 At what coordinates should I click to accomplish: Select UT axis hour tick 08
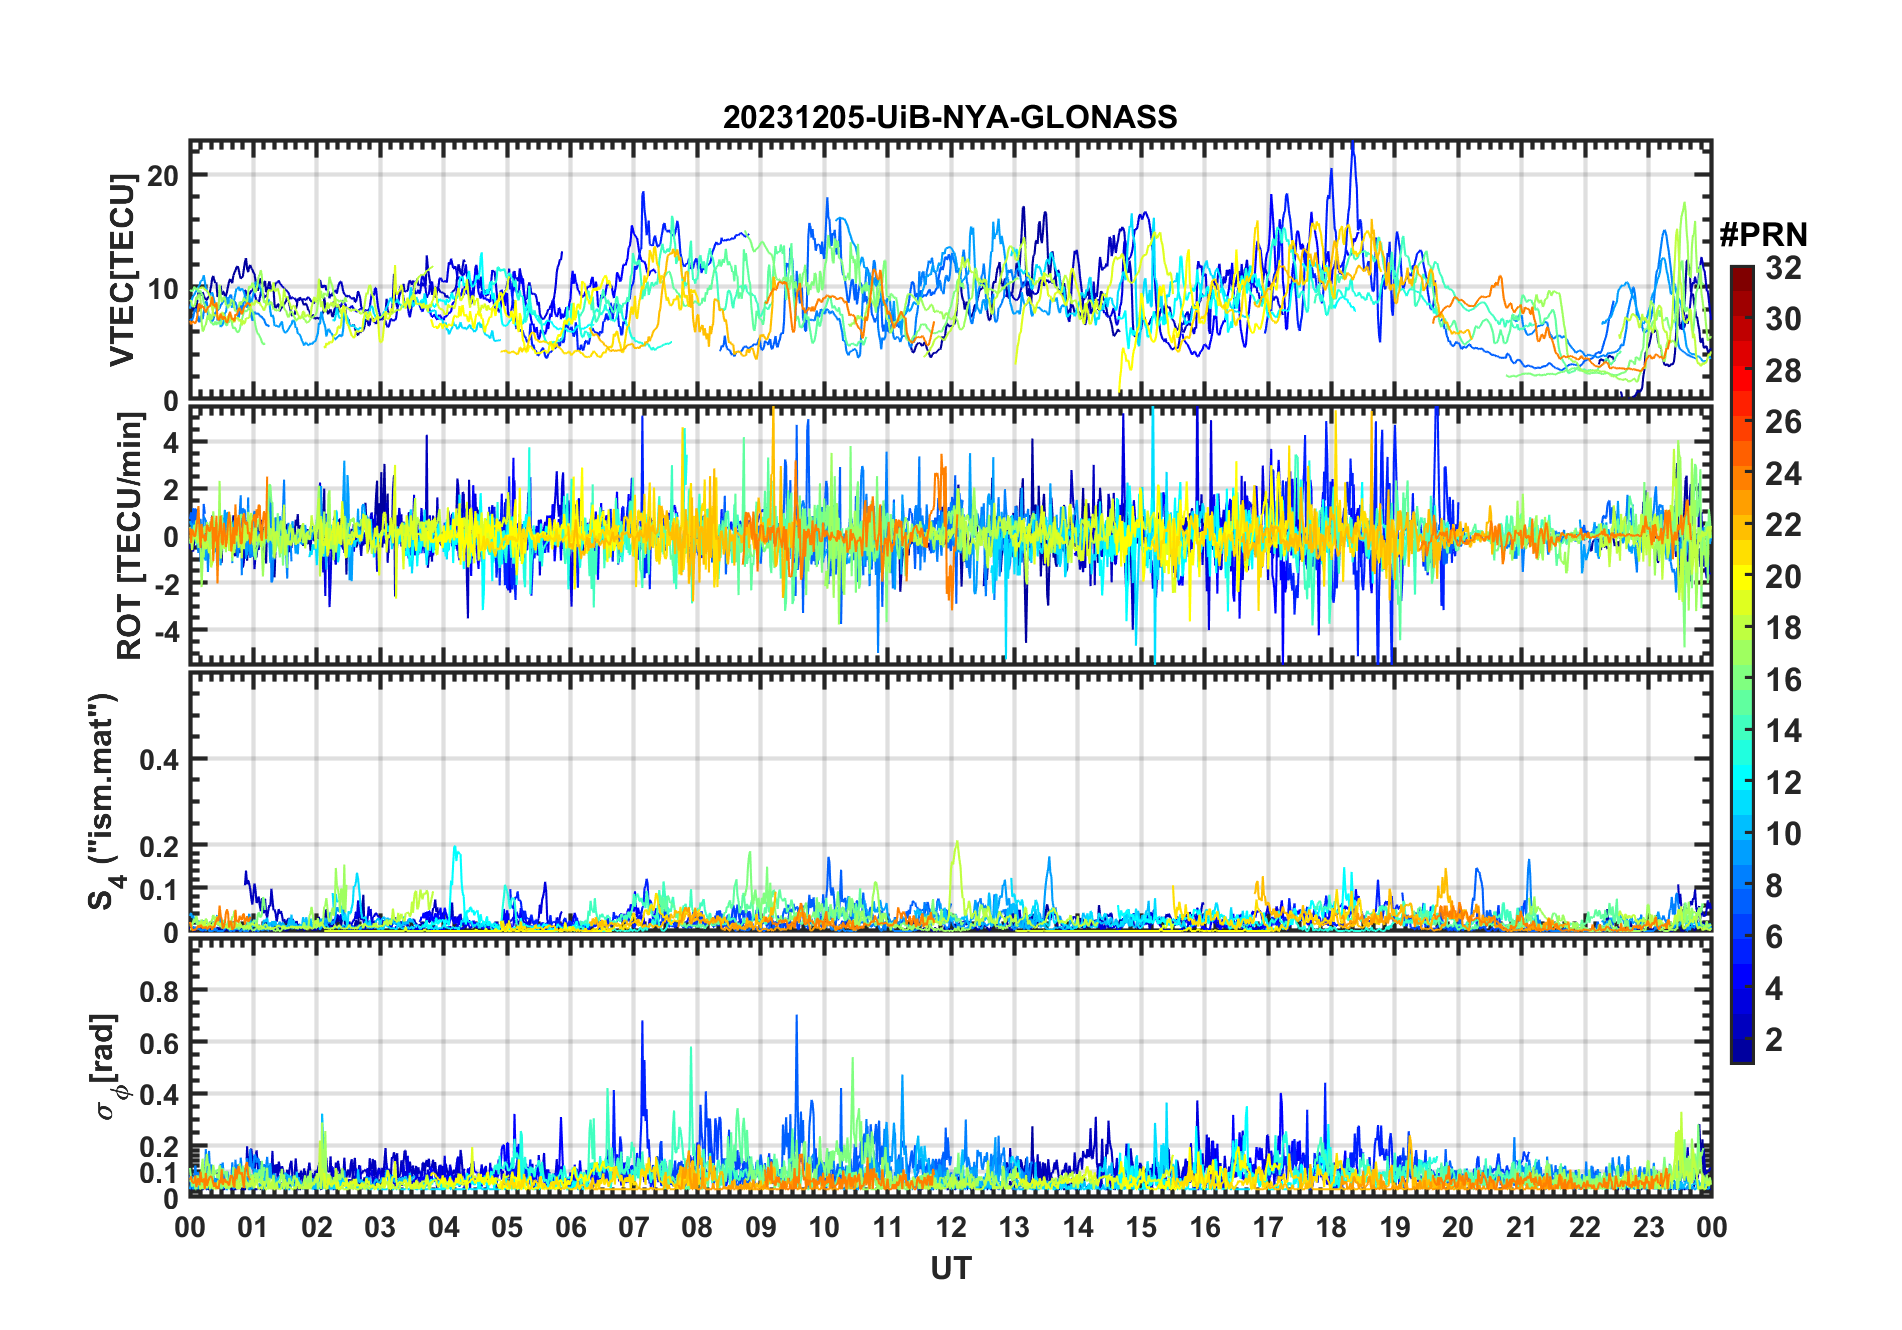(x=697, y=1227)
